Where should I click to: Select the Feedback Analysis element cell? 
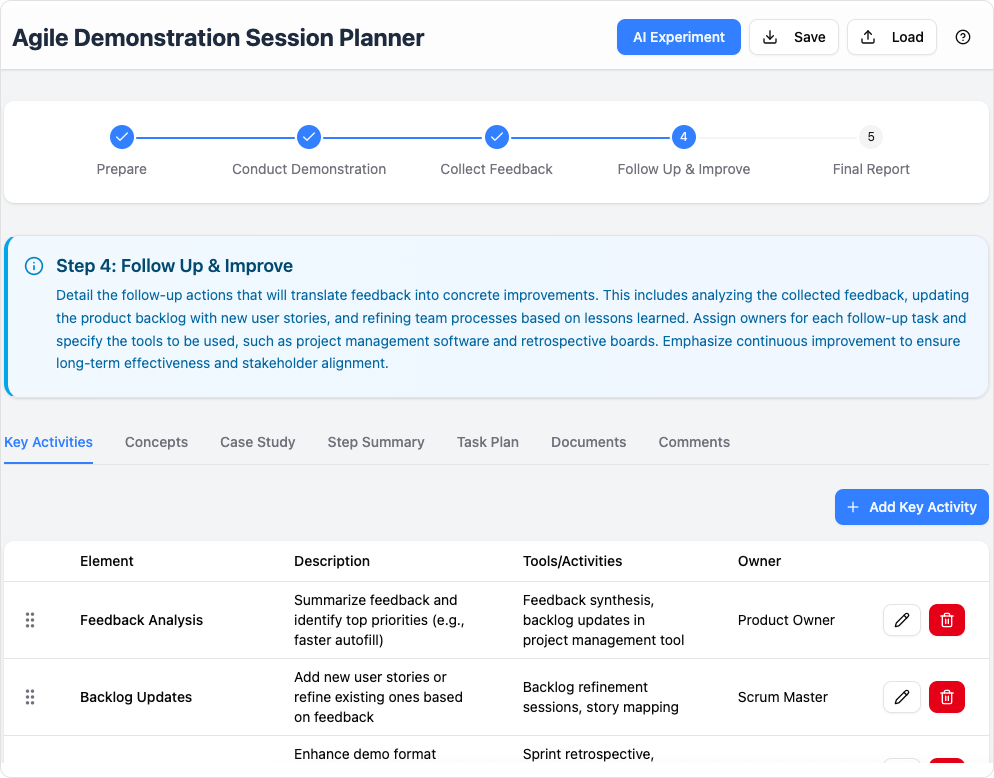tap(141, 620)
